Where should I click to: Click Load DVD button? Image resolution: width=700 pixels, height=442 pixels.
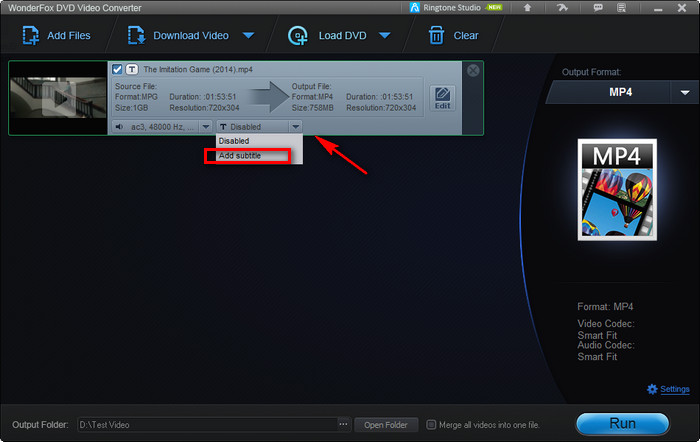coord(328,35)
